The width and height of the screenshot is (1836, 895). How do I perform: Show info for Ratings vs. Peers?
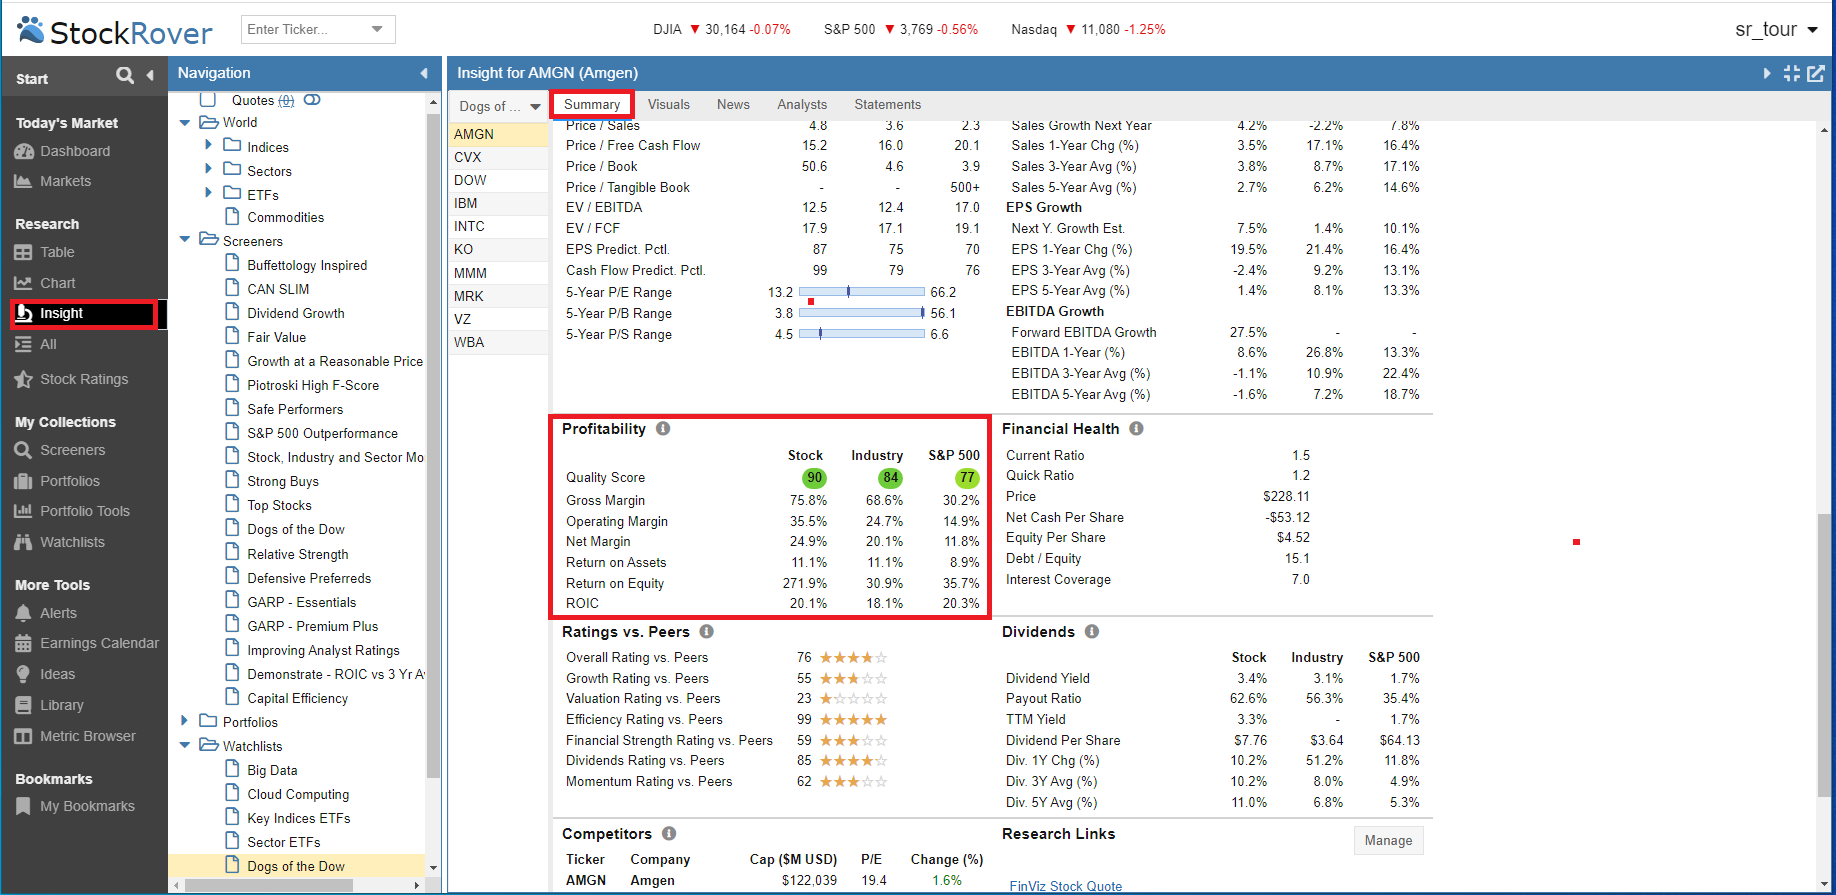[x=706, y=632]
